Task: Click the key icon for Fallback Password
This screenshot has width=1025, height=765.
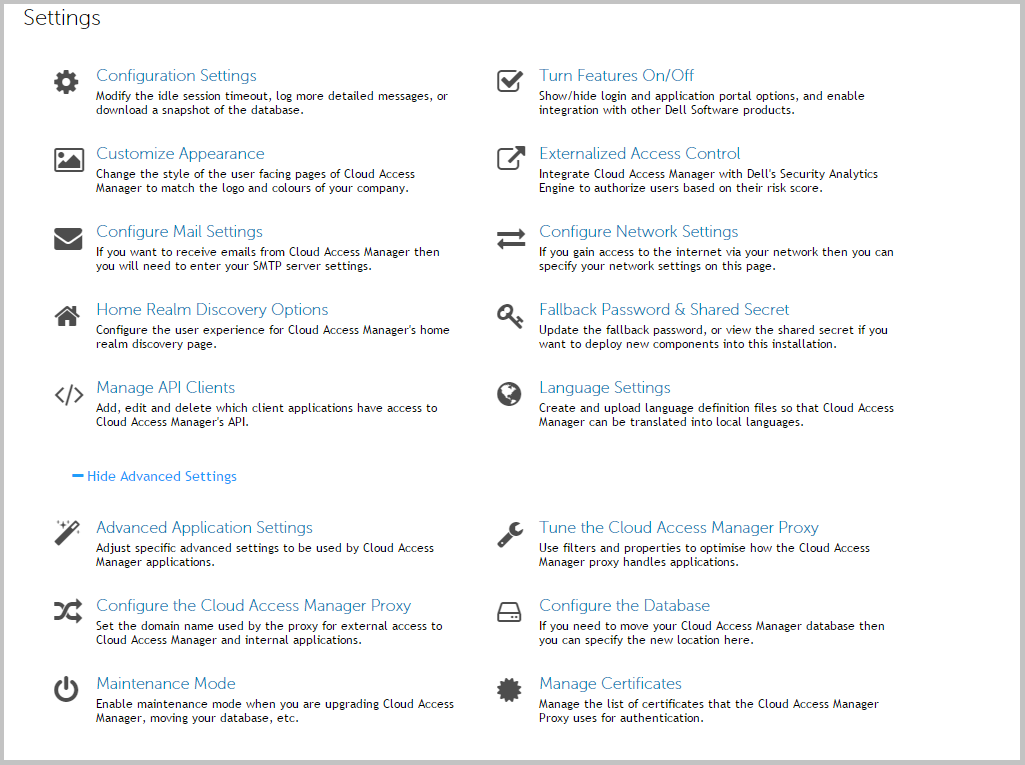Action: [510, 316]
